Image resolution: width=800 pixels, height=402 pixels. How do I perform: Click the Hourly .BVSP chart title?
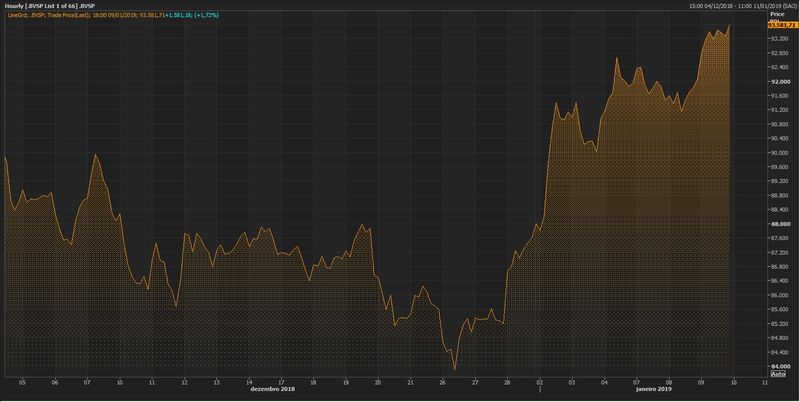(50, 6)
